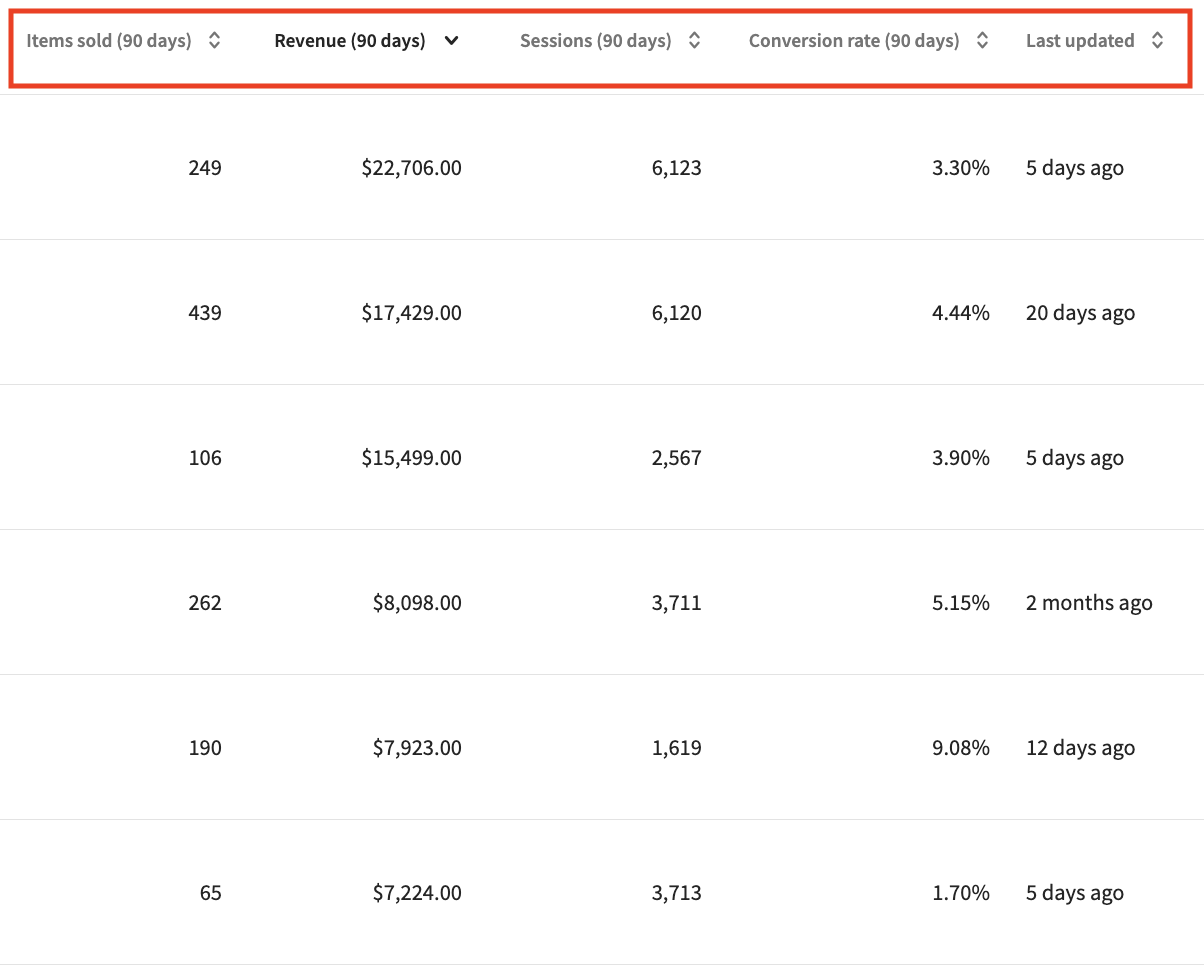The height and width of the screenshot is (968, 1204).
Task: Click the Sessions column sort arrows
Action: coord(694,41)
